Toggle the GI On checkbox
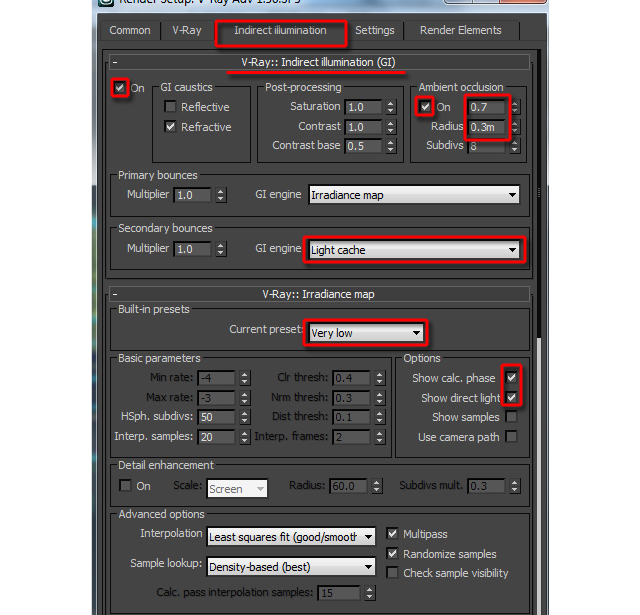The width and height of the screenshot is (640, 615). [x=120, y=87]
